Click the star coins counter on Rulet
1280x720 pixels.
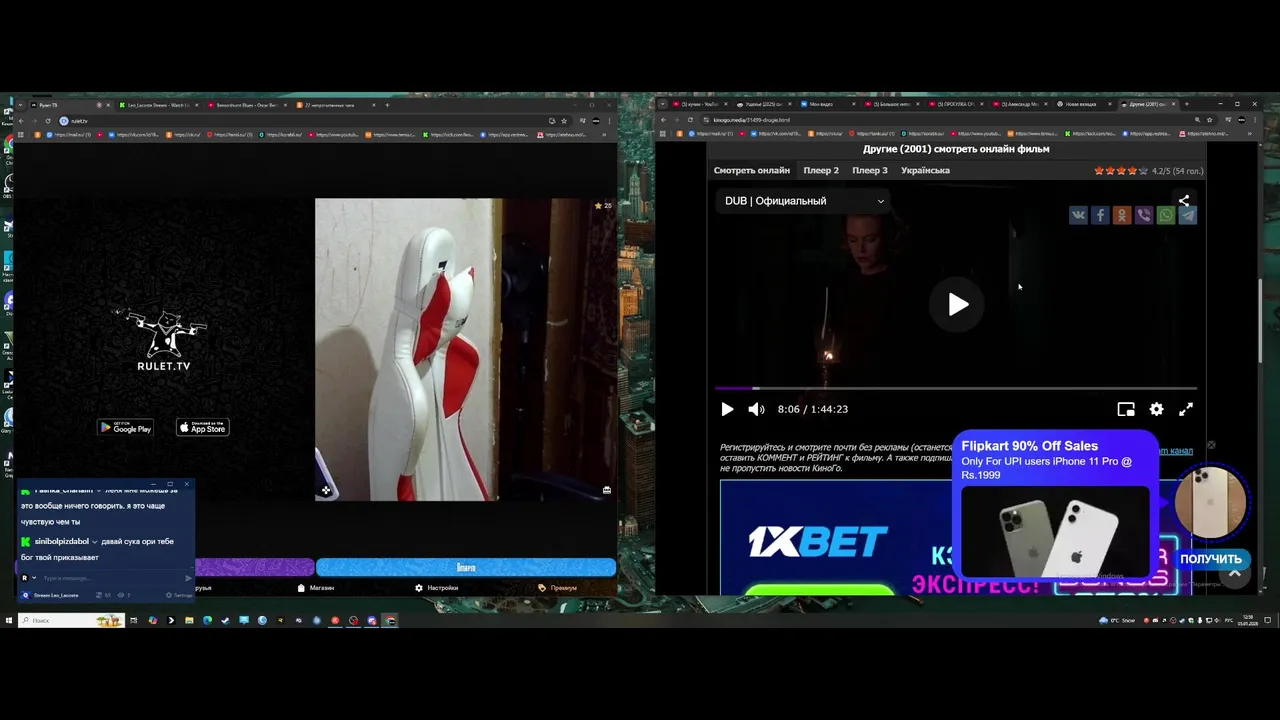pyautogui.click(x=603, y=205)
